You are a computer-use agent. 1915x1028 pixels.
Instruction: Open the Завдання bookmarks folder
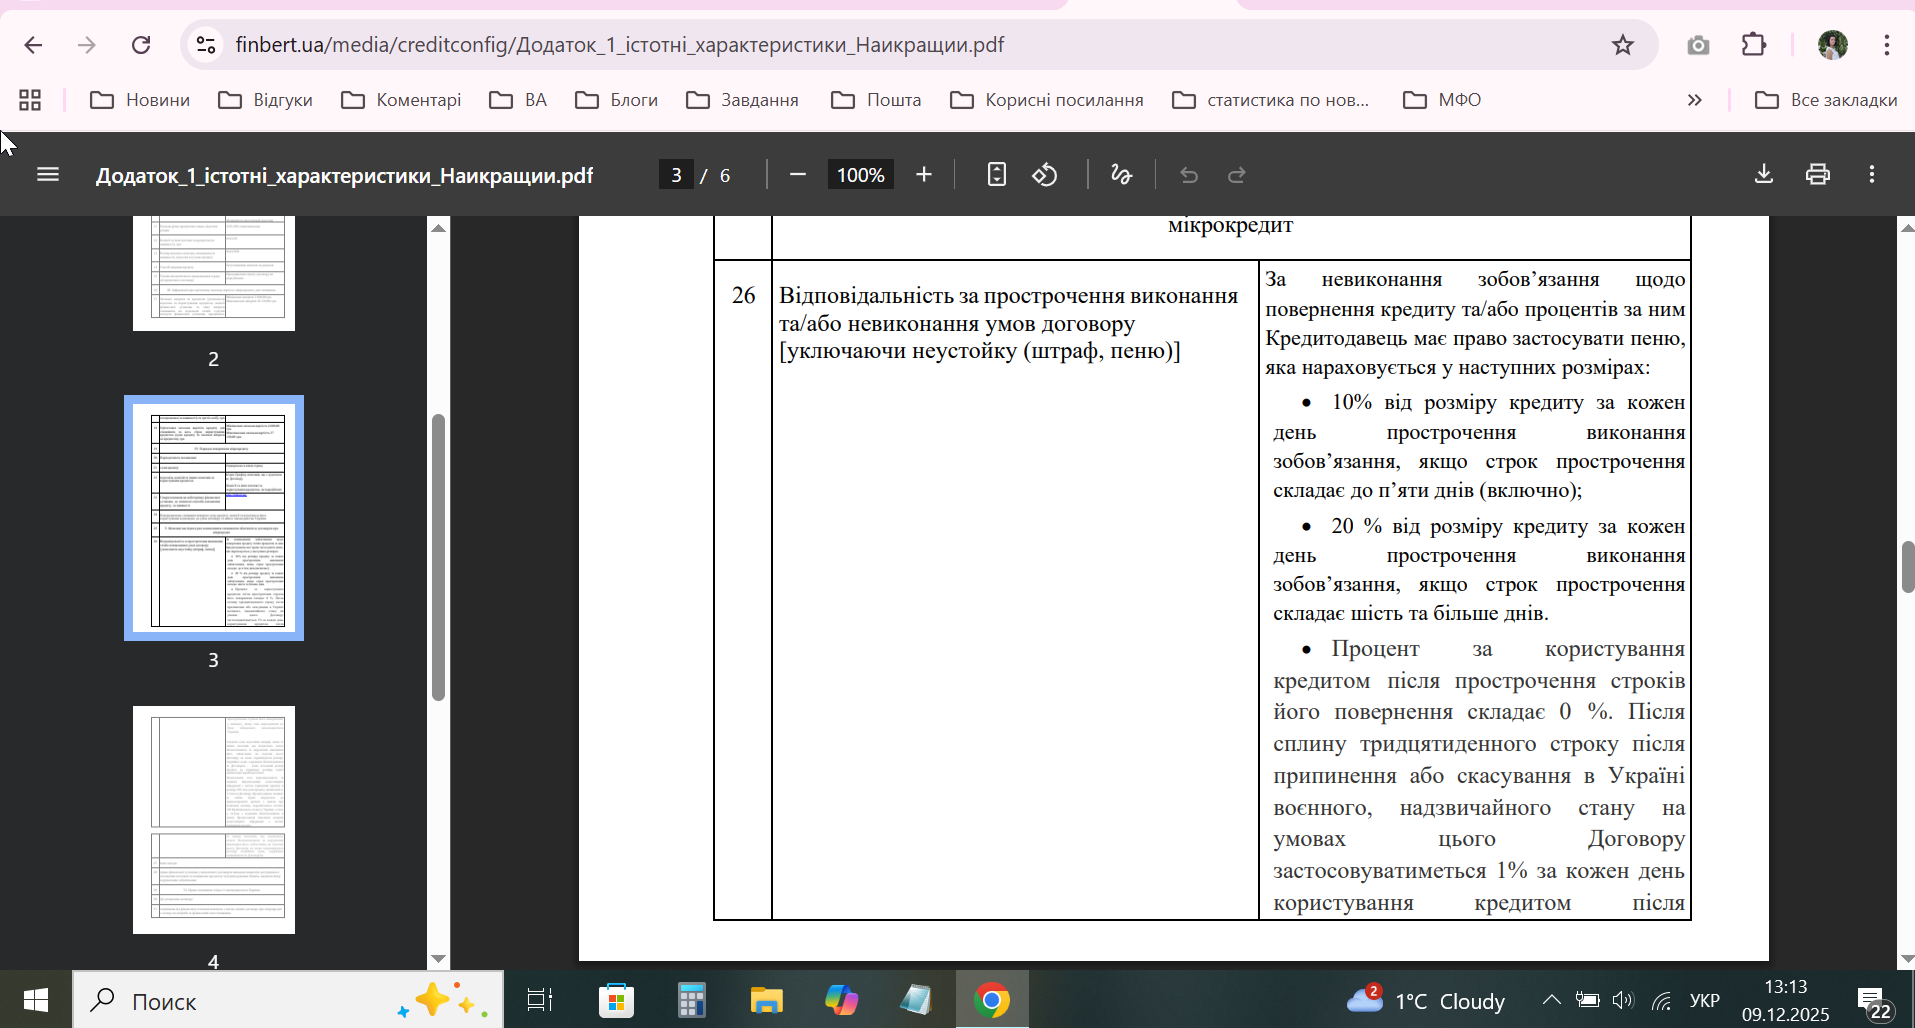coord(742,100)
